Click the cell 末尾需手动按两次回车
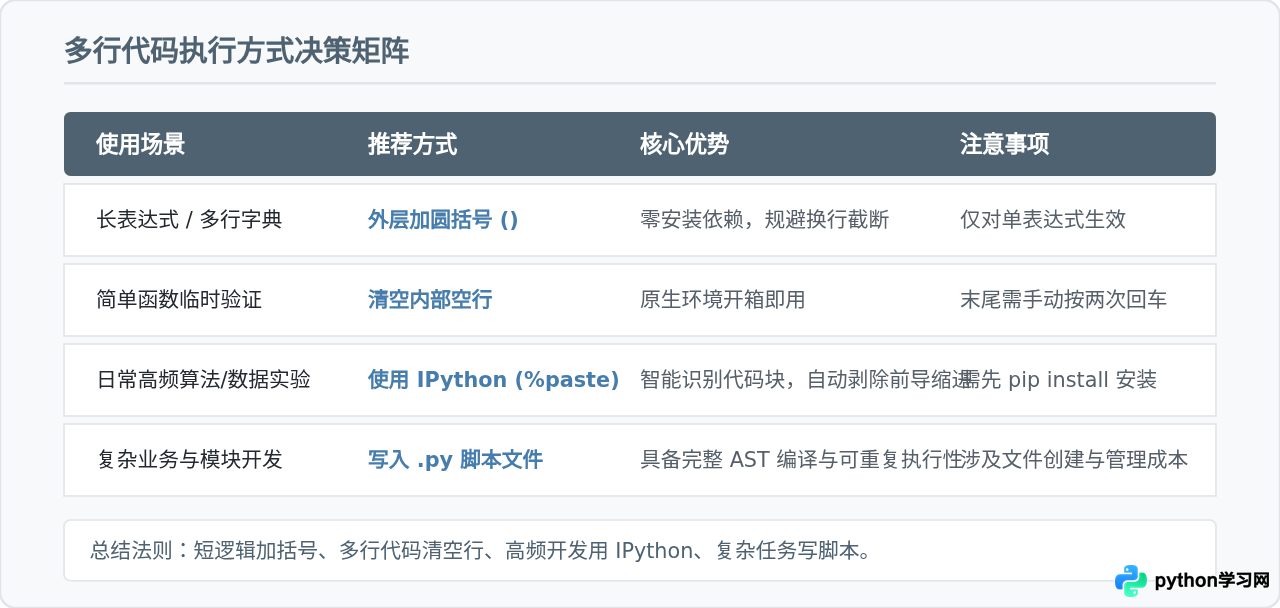Screen dimensions: 1280x608 [x=1064, y=299]
